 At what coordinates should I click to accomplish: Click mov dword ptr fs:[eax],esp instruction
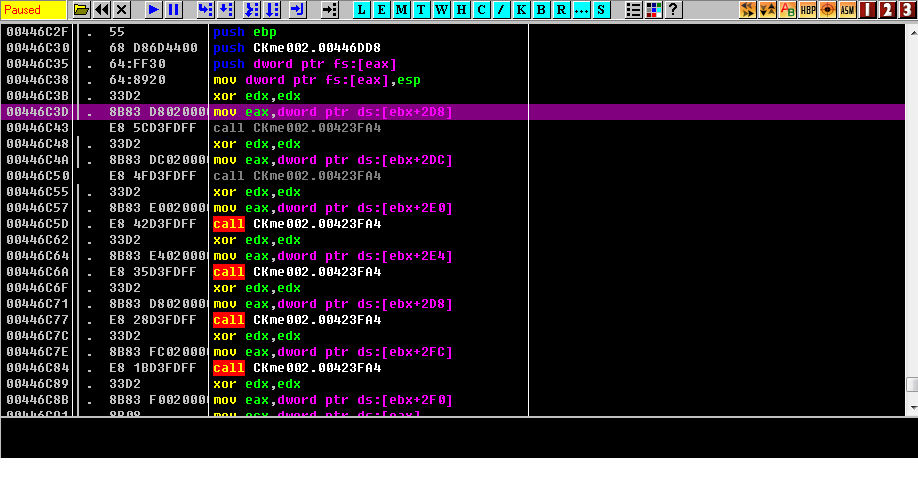tap(317, 80)
